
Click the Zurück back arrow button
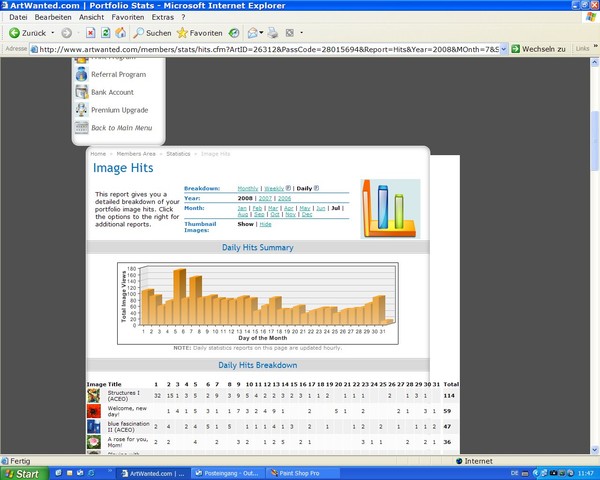[x=27, y=33]
